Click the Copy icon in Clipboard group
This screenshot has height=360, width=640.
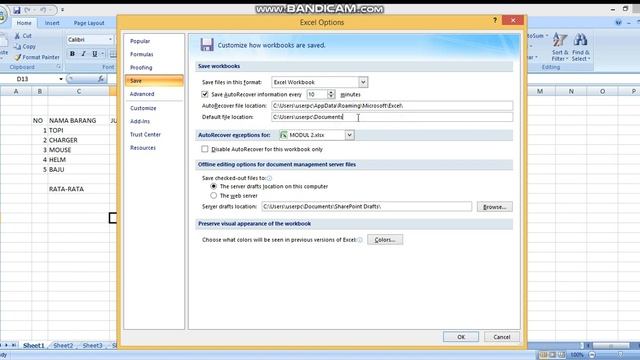(17, 47)
